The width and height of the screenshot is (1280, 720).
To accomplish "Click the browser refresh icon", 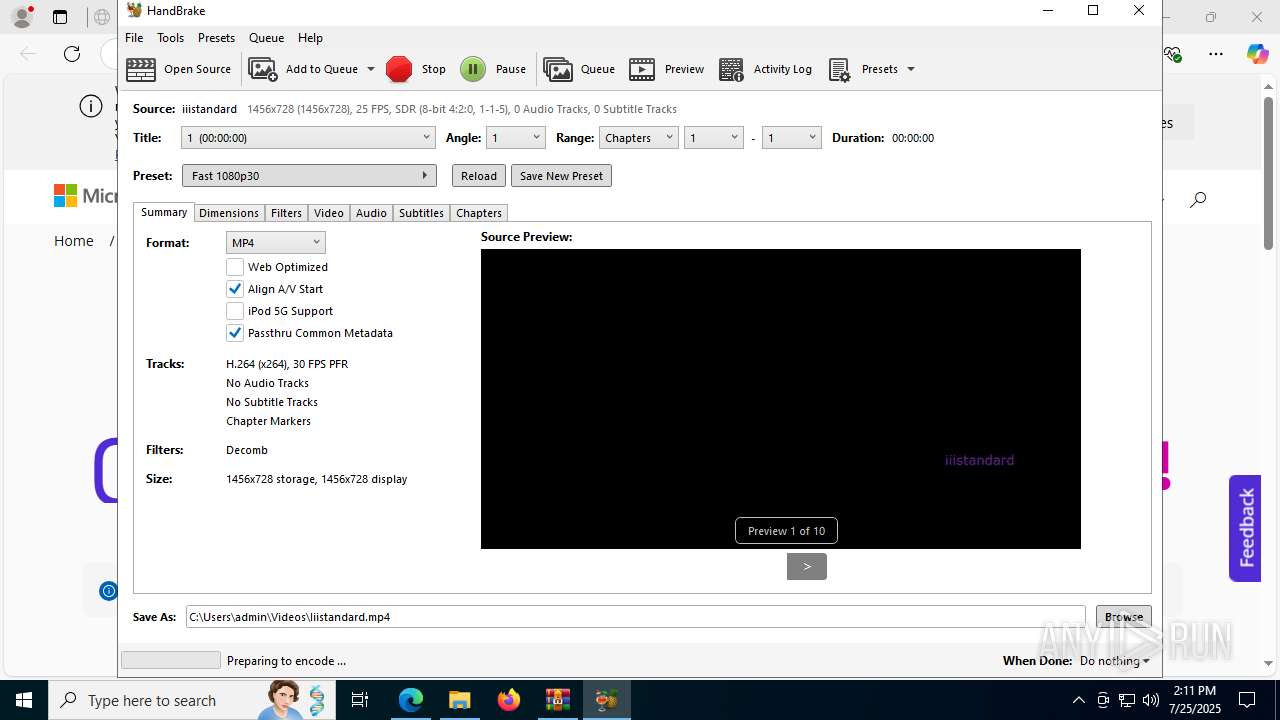I will (x=72, y=54).
